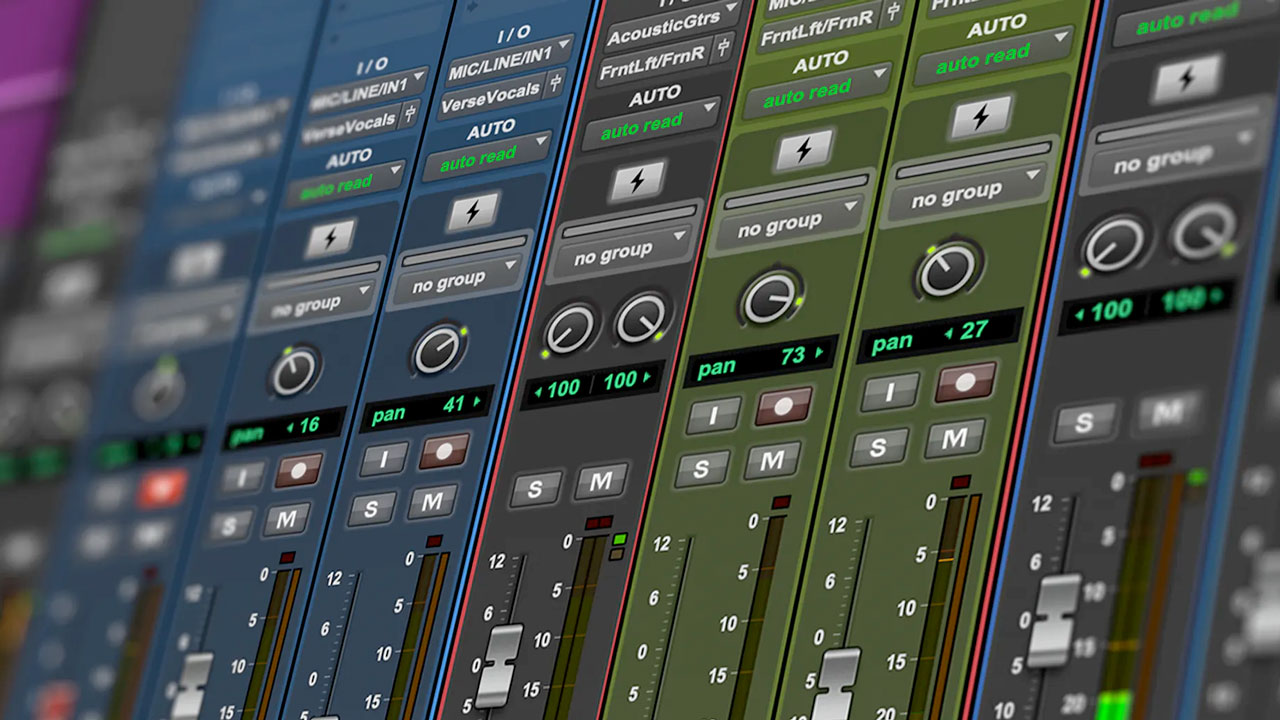This screenshot has height=720, width=1280.
Task: Click lightning bolt button on AcousticGtrs channel
Action: [x=638, y=182]
